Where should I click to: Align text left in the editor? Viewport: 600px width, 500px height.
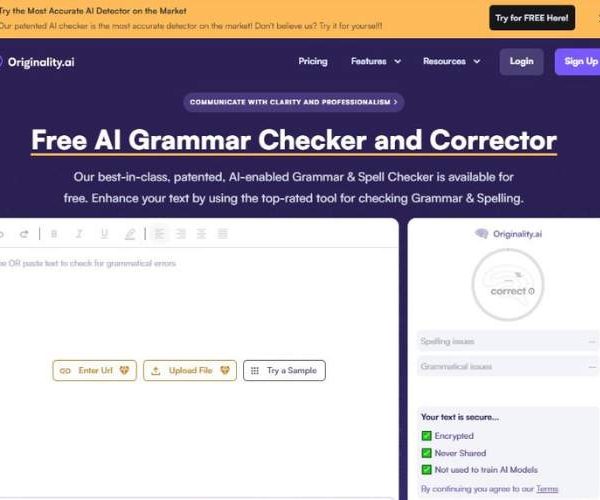(x=159, y=234)
